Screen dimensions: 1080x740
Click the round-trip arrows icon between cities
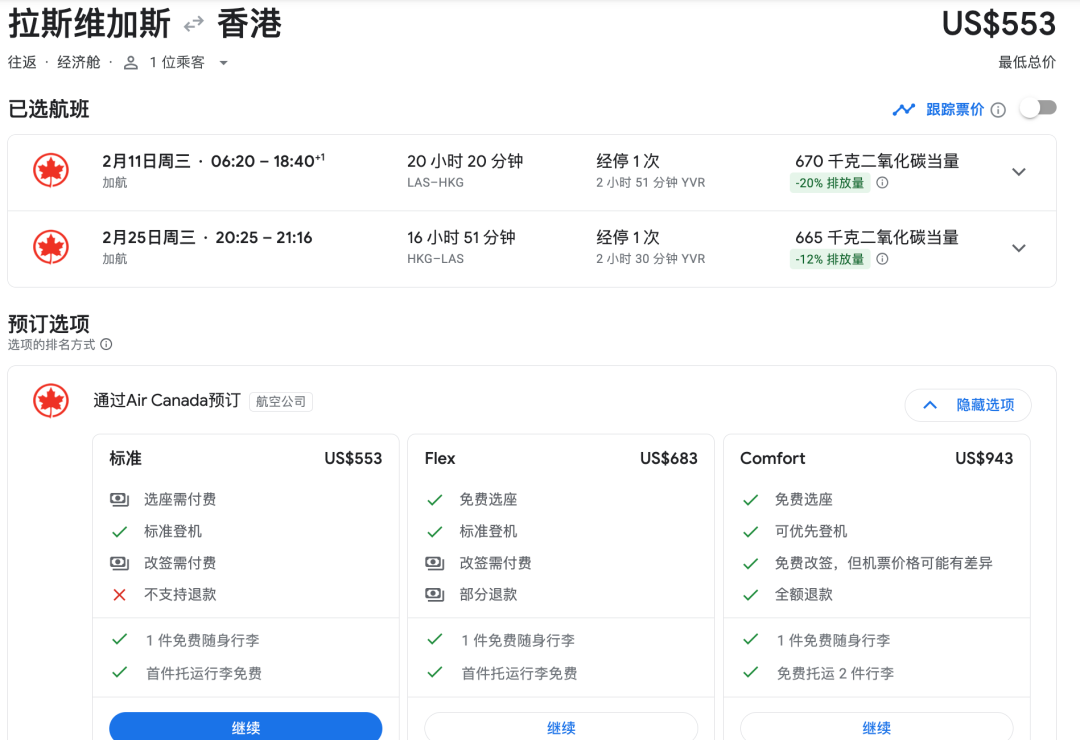[194, 24]
